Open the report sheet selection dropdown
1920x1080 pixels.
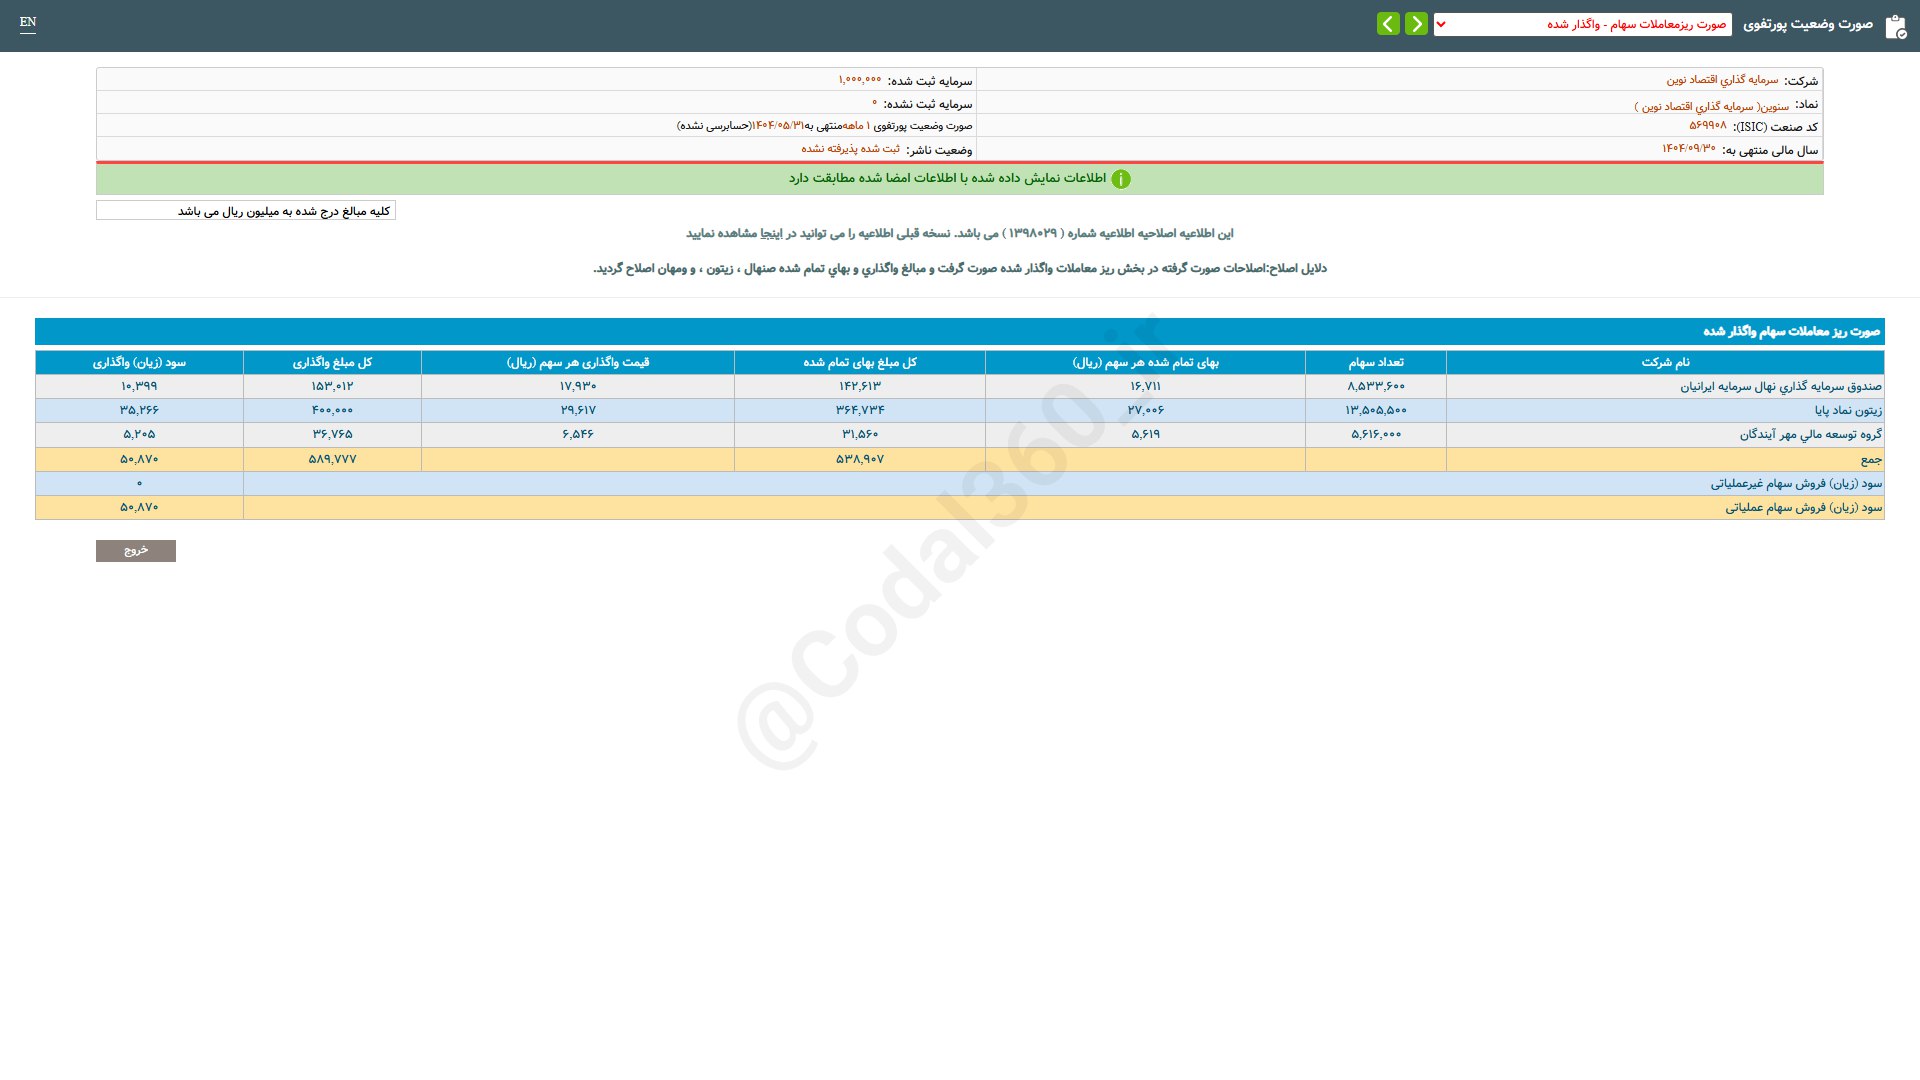pyautogui.click(x=1582, y=24)
